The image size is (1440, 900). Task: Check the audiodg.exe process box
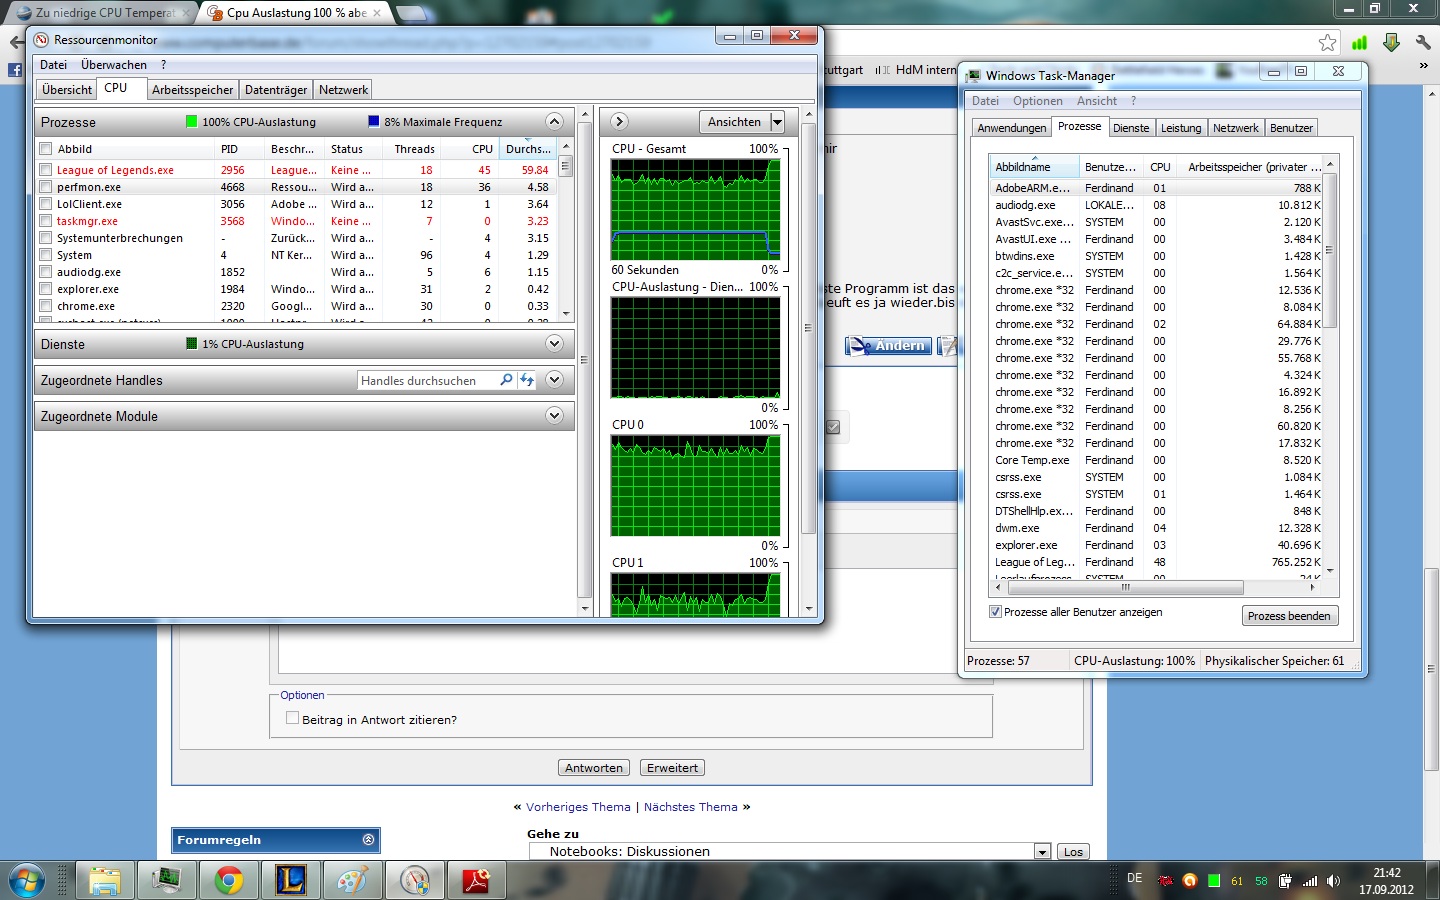pyautogui.click(x=45, y=272)
